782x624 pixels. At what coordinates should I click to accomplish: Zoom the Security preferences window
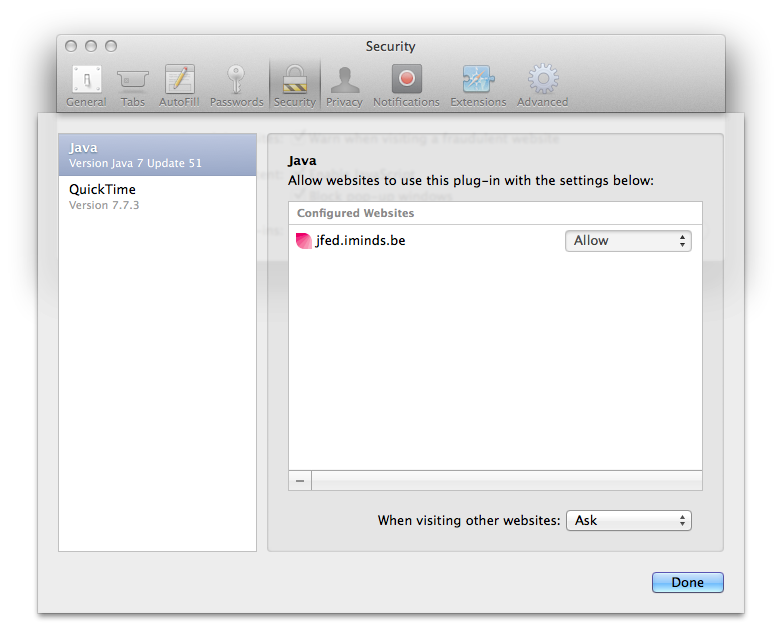pos(111,46)
